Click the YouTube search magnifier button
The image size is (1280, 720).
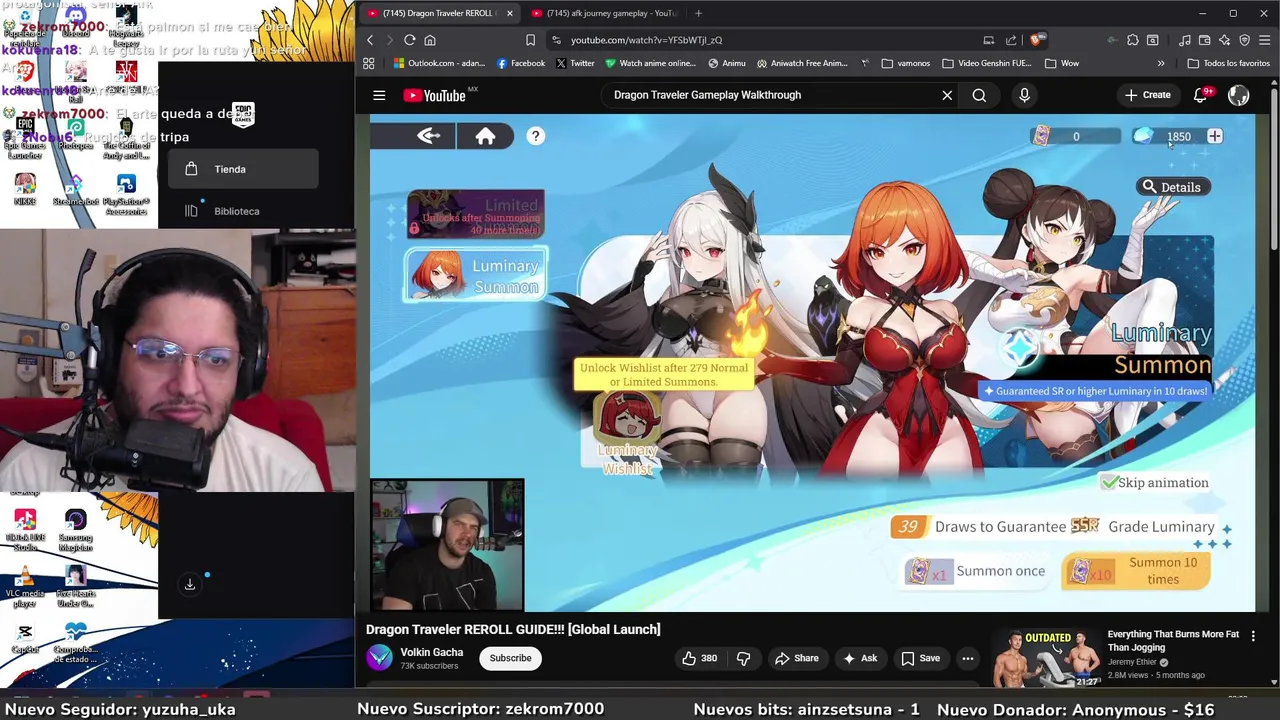click(979, 95)
